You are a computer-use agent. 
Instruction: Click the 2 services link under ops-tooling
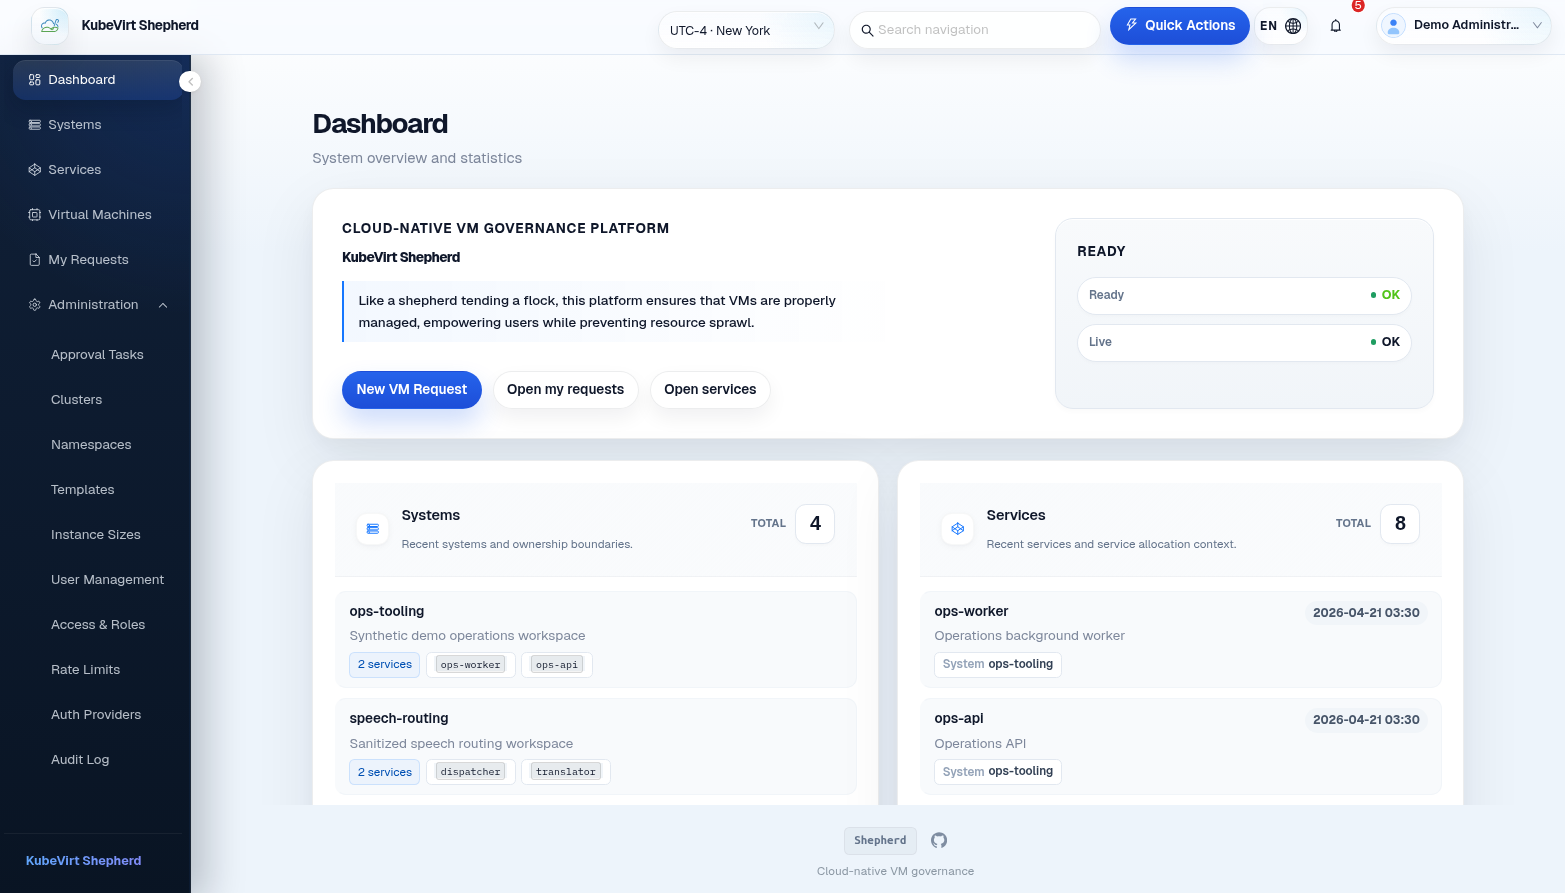point(384,664)
